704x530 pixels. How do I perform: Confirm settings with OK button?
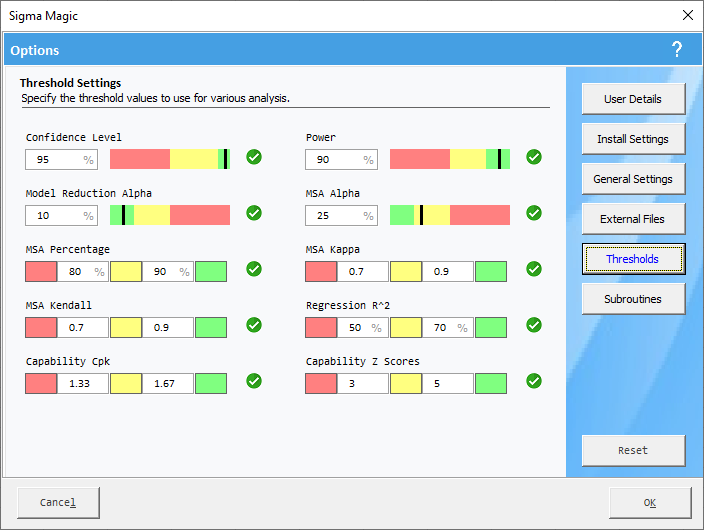point(649,503)
